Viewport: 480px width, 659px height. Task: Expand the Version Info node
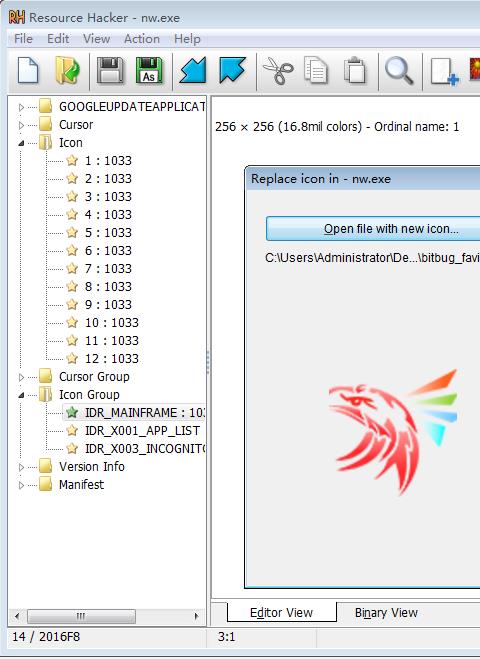[x=21, y=467]
